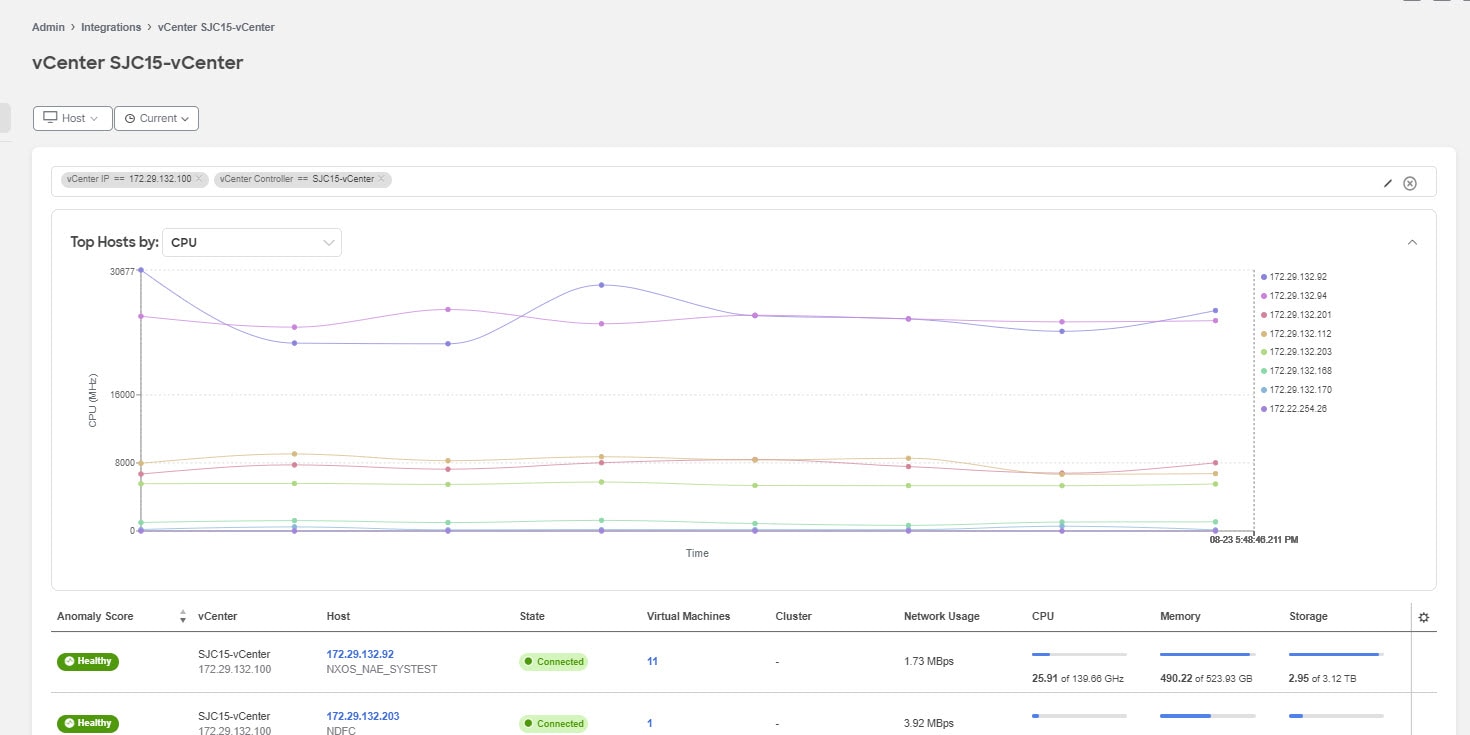Image resolution: width=1470 pixels, height=735 pixels.
Task: Click Connected state for 172.29.132.203
Action: tap(553, 723)
